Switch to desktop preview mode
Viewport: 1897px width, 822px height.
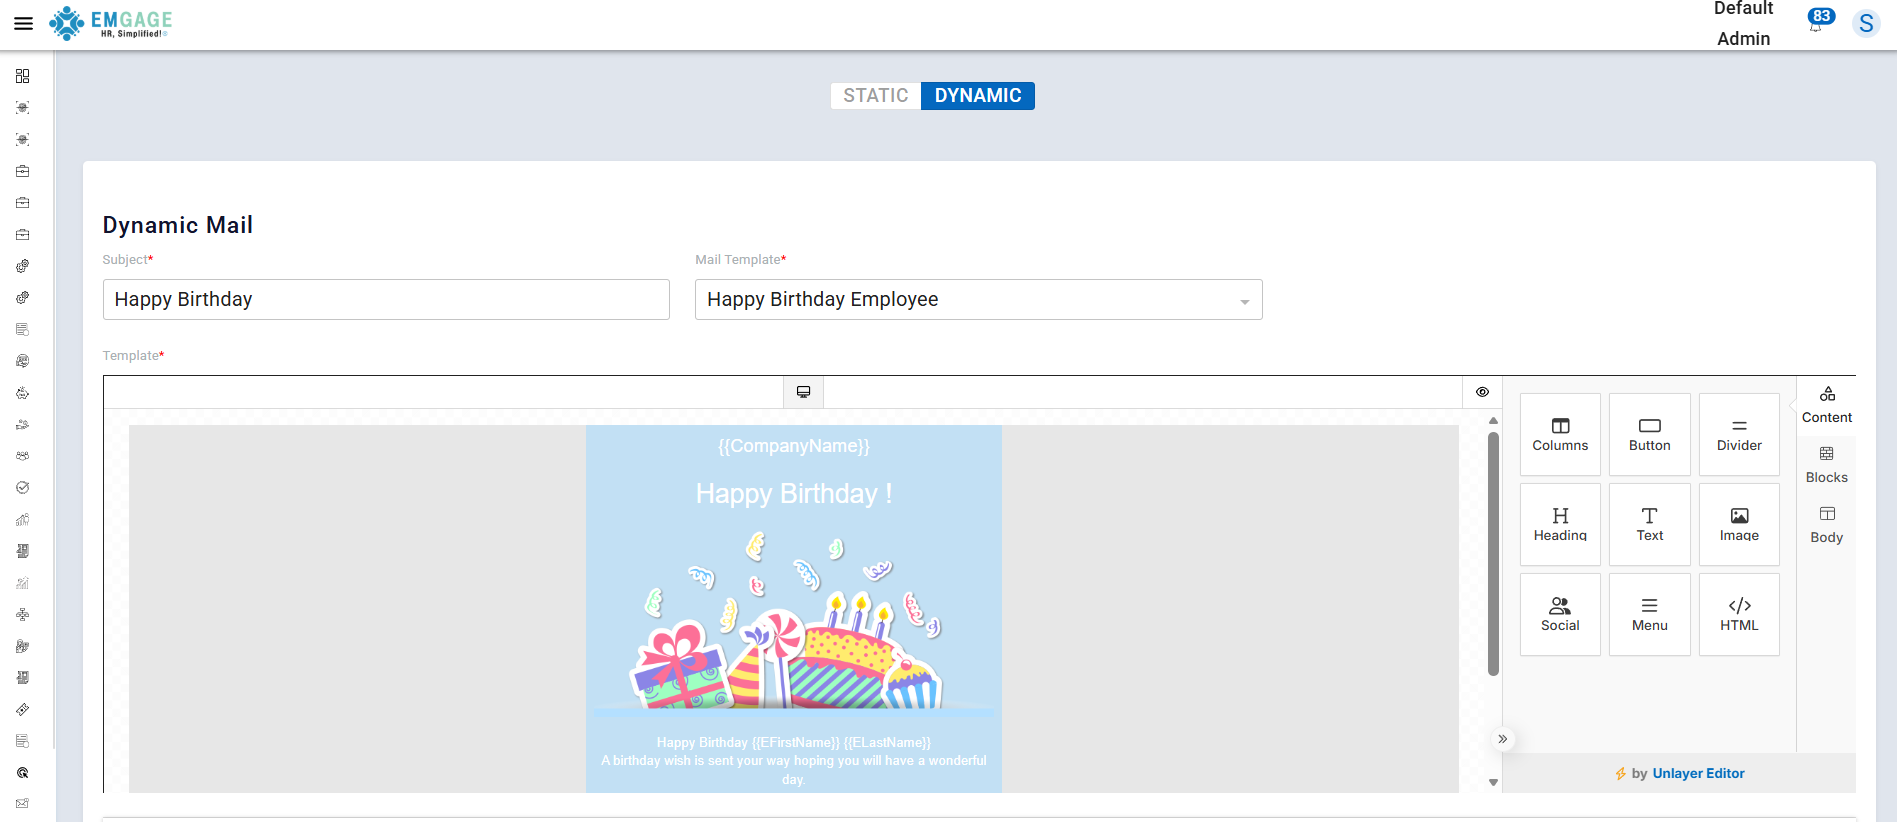(x=803, y=392)
